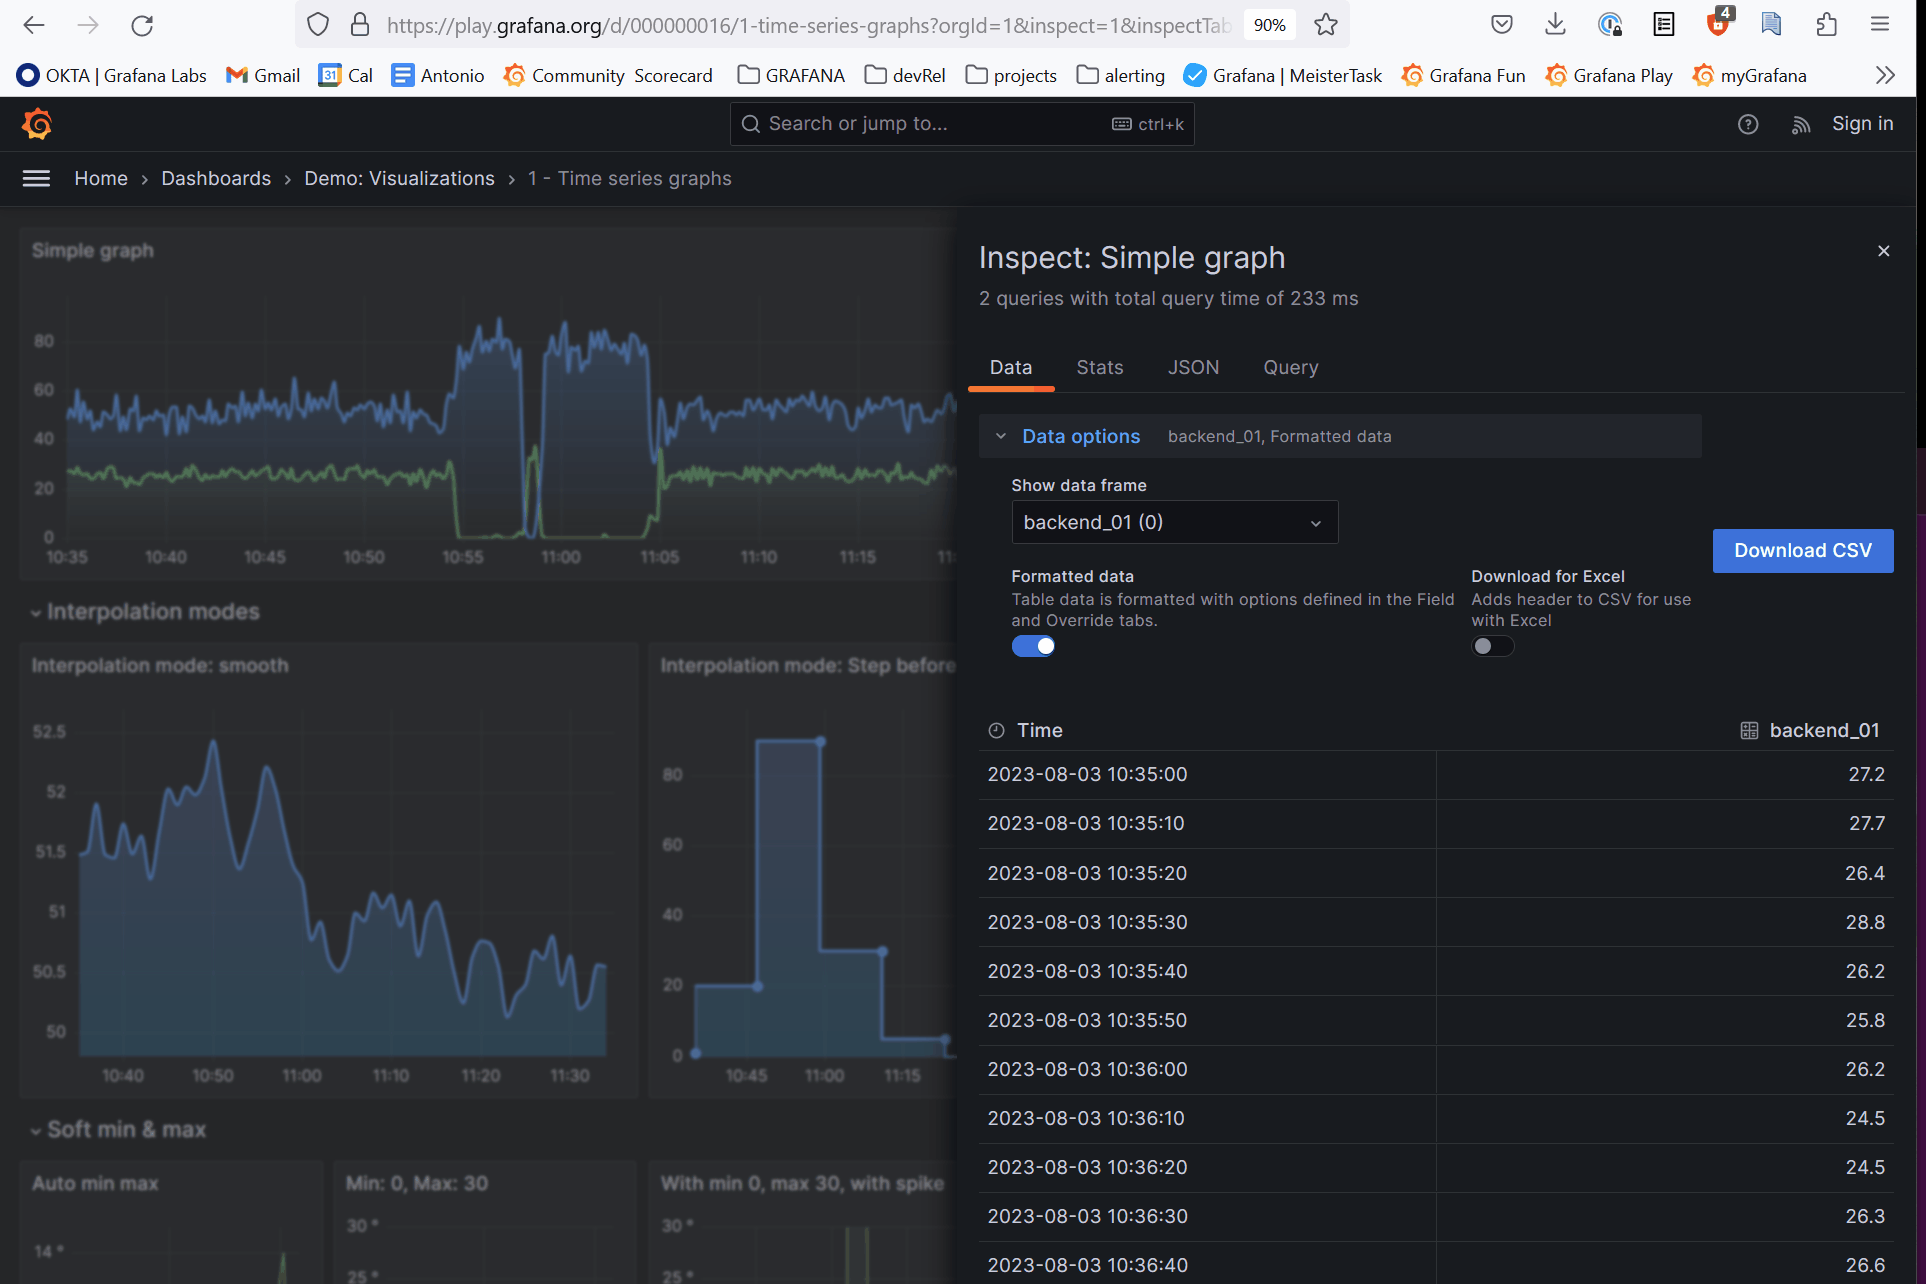
Task: Open the help question mark icon
Action: 1747,123
